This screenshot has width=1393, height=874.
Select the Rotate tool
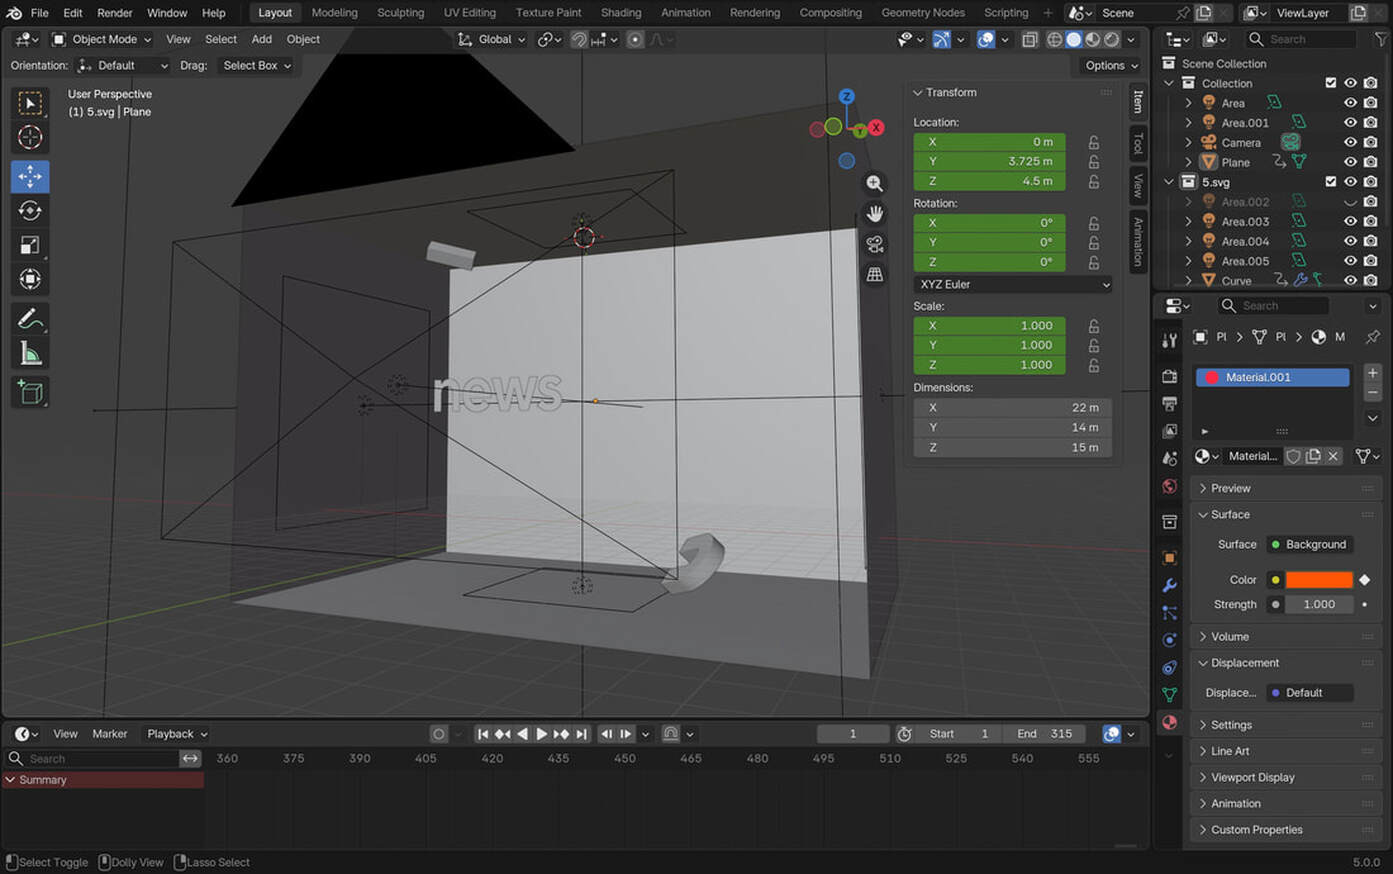click(x=30, y=211)
